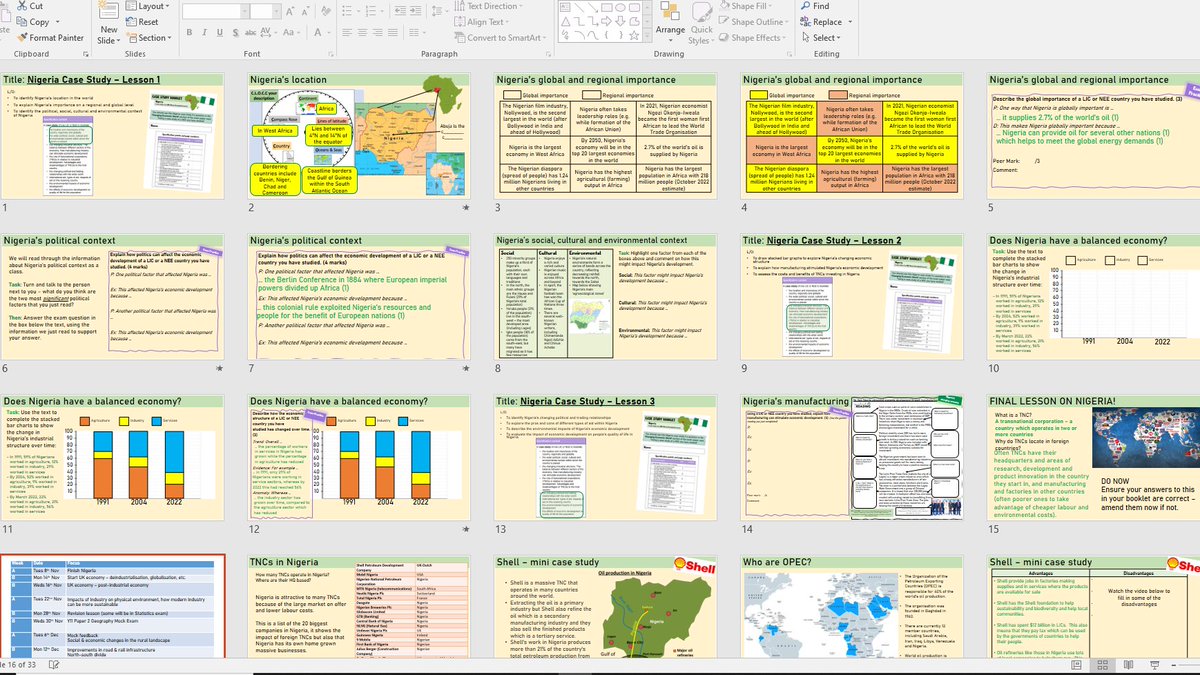Click Align Right paragraph icon

[x=378, y=33]
